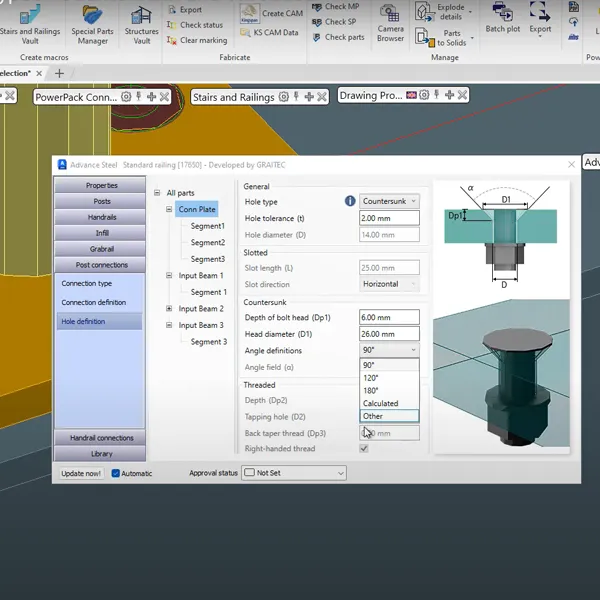The height and width of the screenshot is (600, 600).
Task: Toggle Automatic update checkbox
Action: (x=116, y=473)
